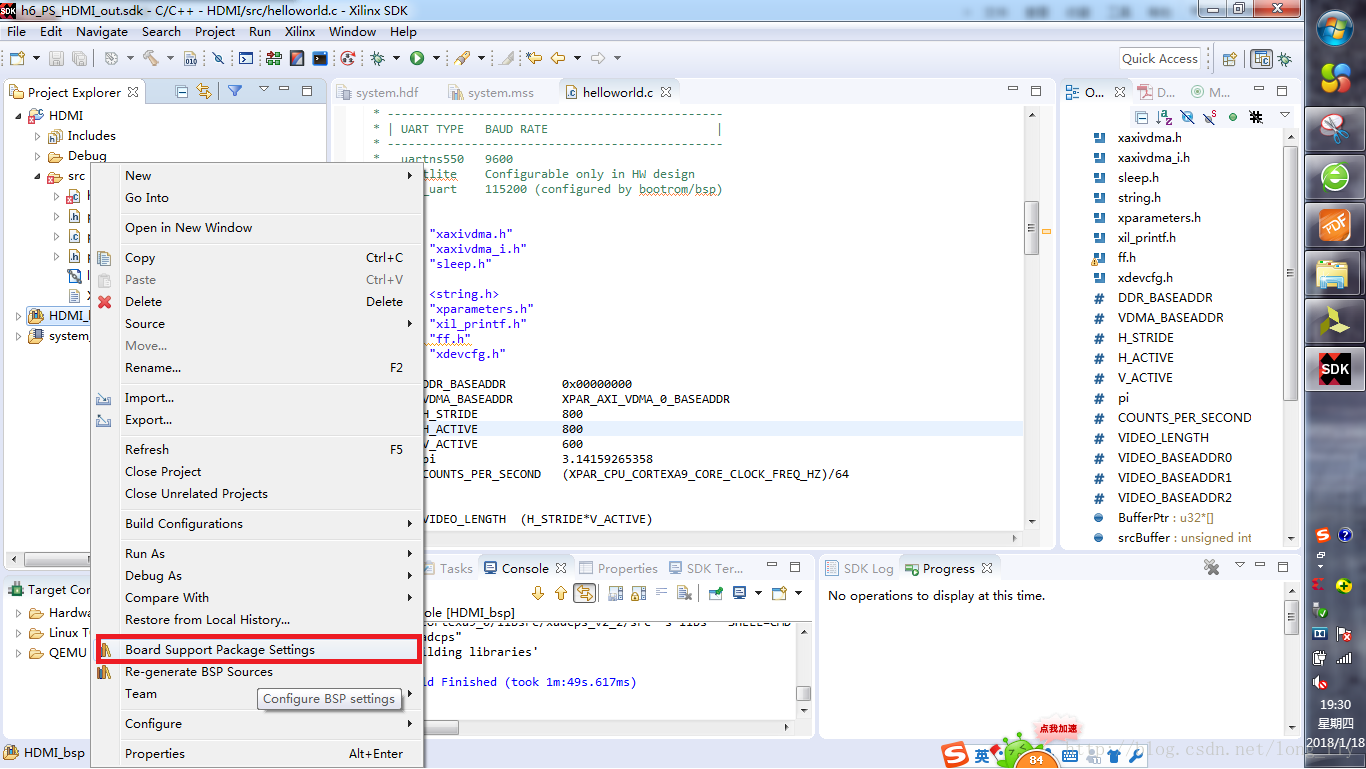This screenshot has width=1366, height=769.
Task: Launch the Xilinx shell terminal icon
Action: pyautogui.click(x=320, y=58)
